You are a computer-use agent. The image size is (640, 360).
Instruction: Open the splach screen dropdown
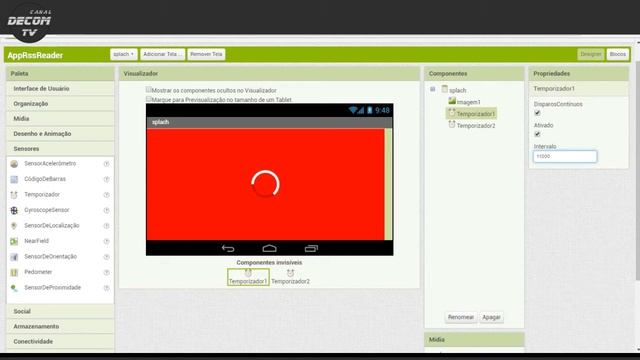(124, 54)
